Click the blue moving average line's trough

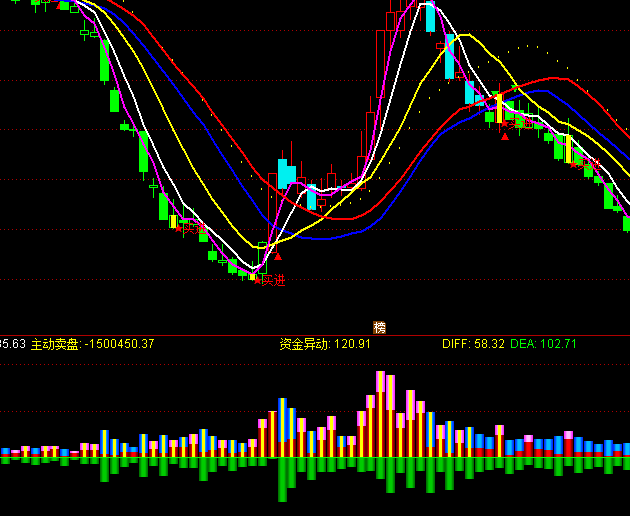coord(338,239)
